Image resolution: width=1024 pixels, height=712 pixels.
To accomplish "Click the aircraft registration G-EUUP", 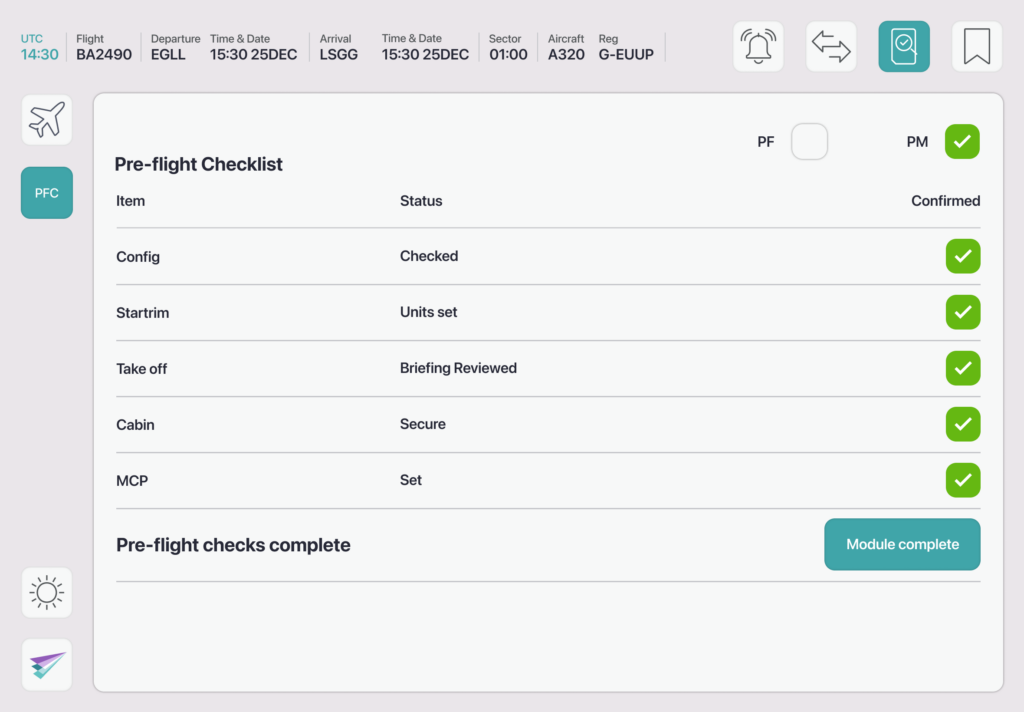I will click(626, 54).
